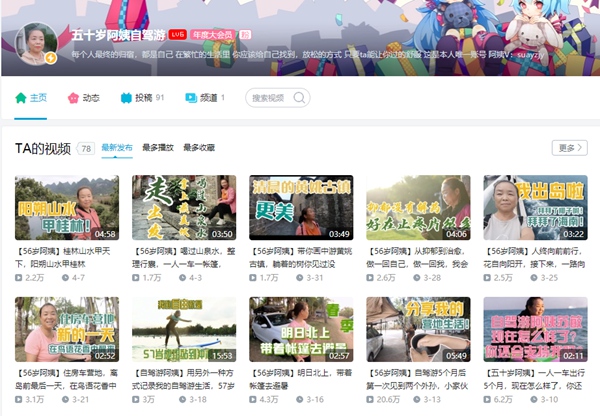The height and width of the screenshot is (416, 600).
Task: Expand the 更多 videos button
Action: [569, 148]
